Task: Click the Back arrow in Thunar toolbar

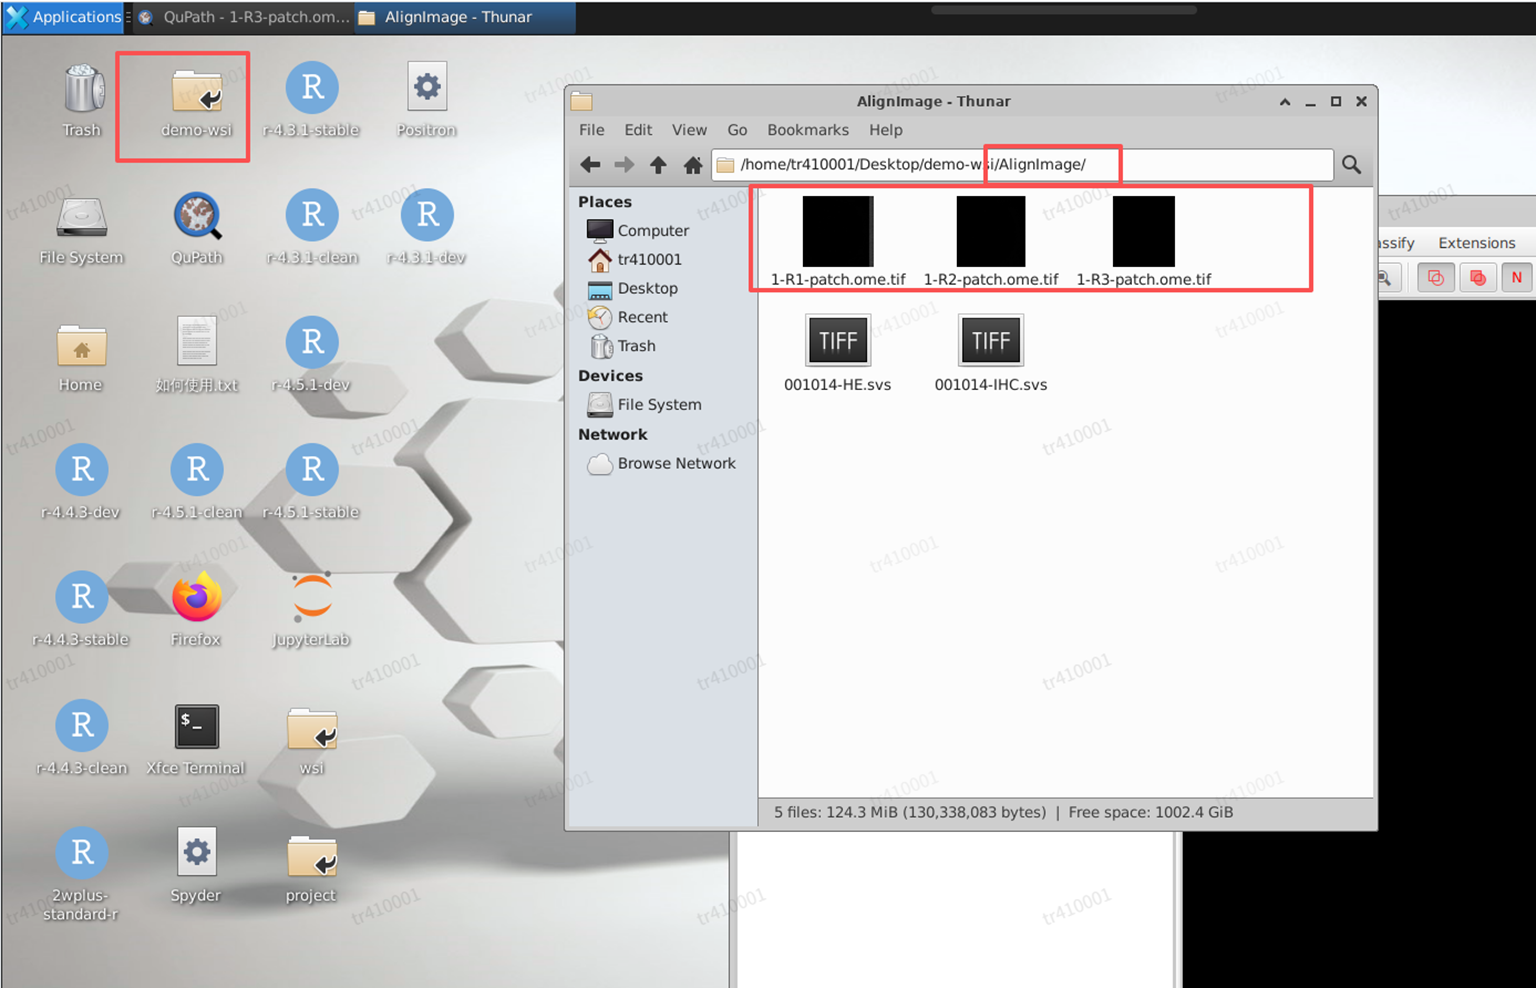Action: coord(590,165)
